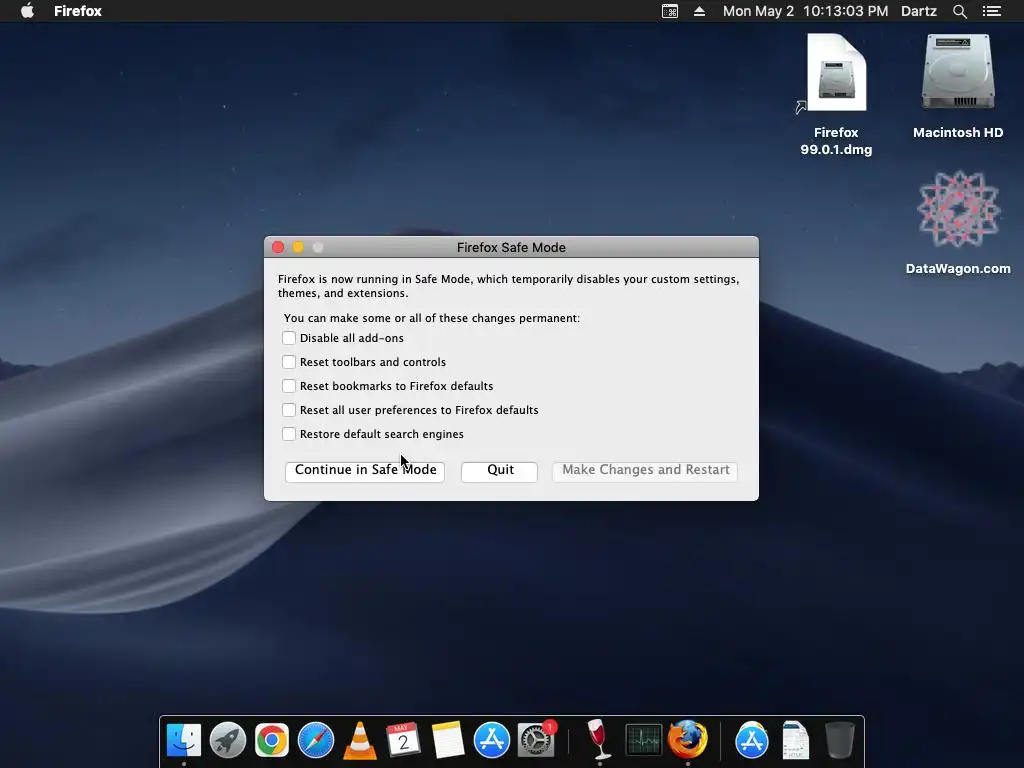Tick Reset bookmarks to Firefox defaults
1024x768 pixels.
pos(289,386)
